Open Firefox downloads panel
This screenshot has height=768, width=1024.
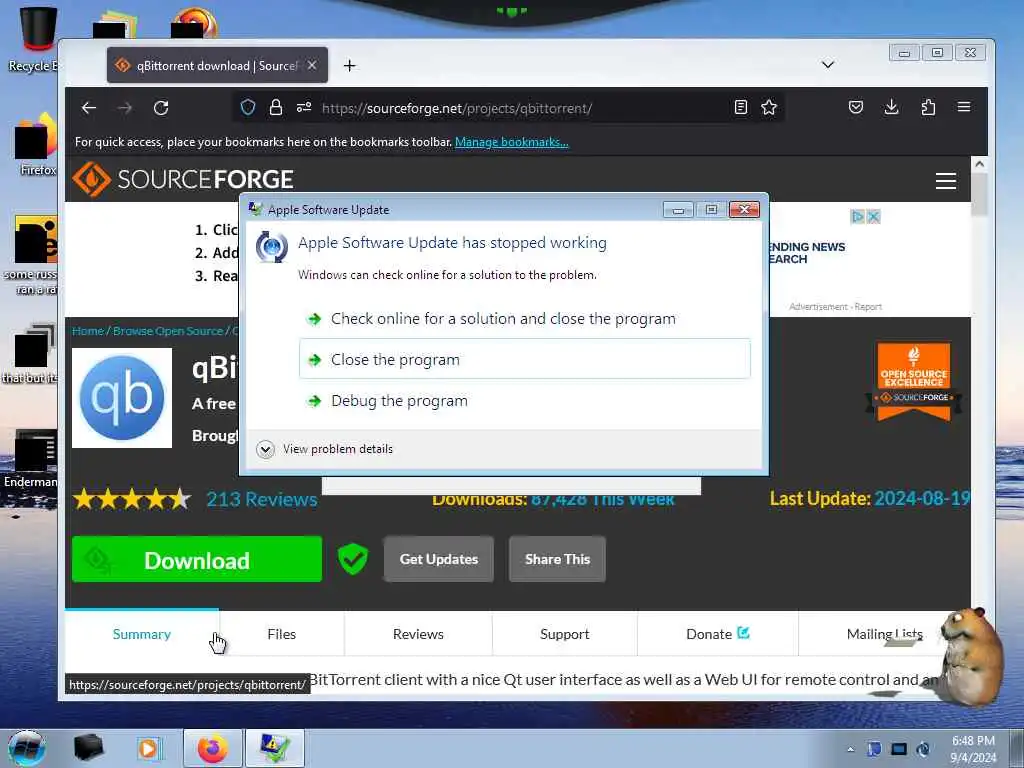pyautogui.click(x=891, y=107)
